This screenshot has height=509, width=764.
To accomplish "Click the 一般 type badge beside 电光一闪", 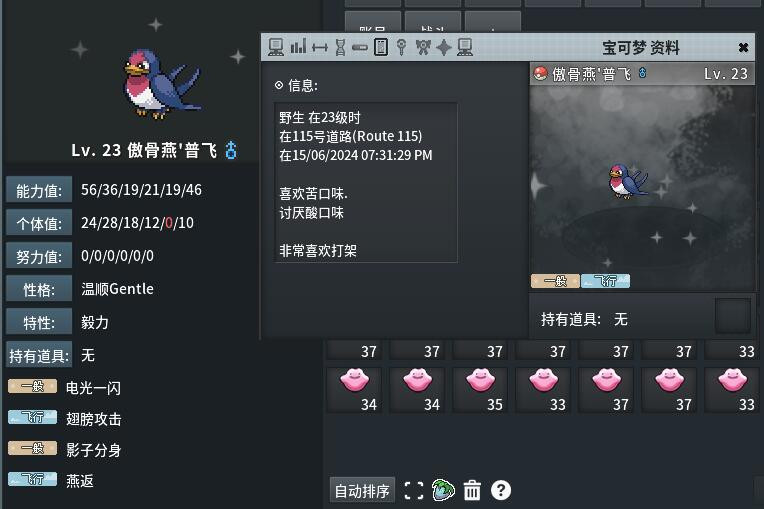I will (x=33, y=386).
